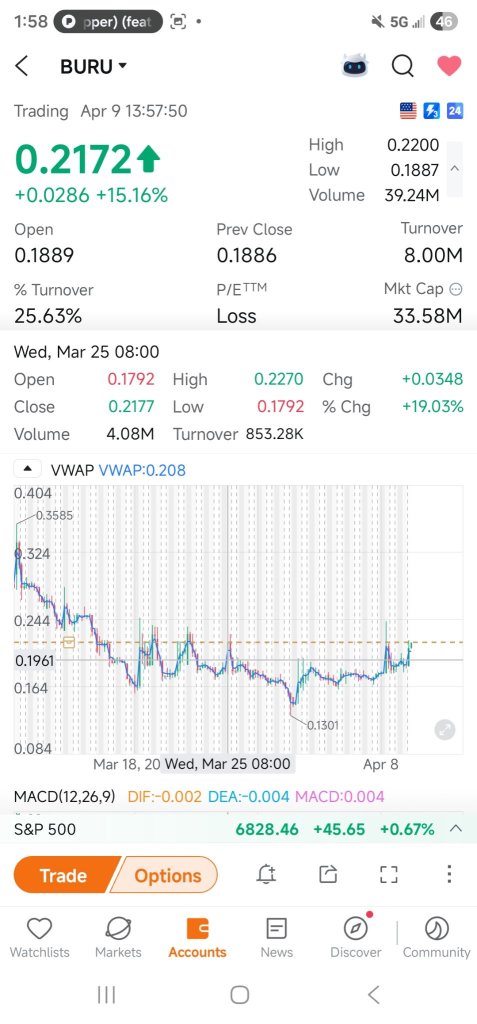Open the search magnifier icon
477x1024 pixels.
403,66
